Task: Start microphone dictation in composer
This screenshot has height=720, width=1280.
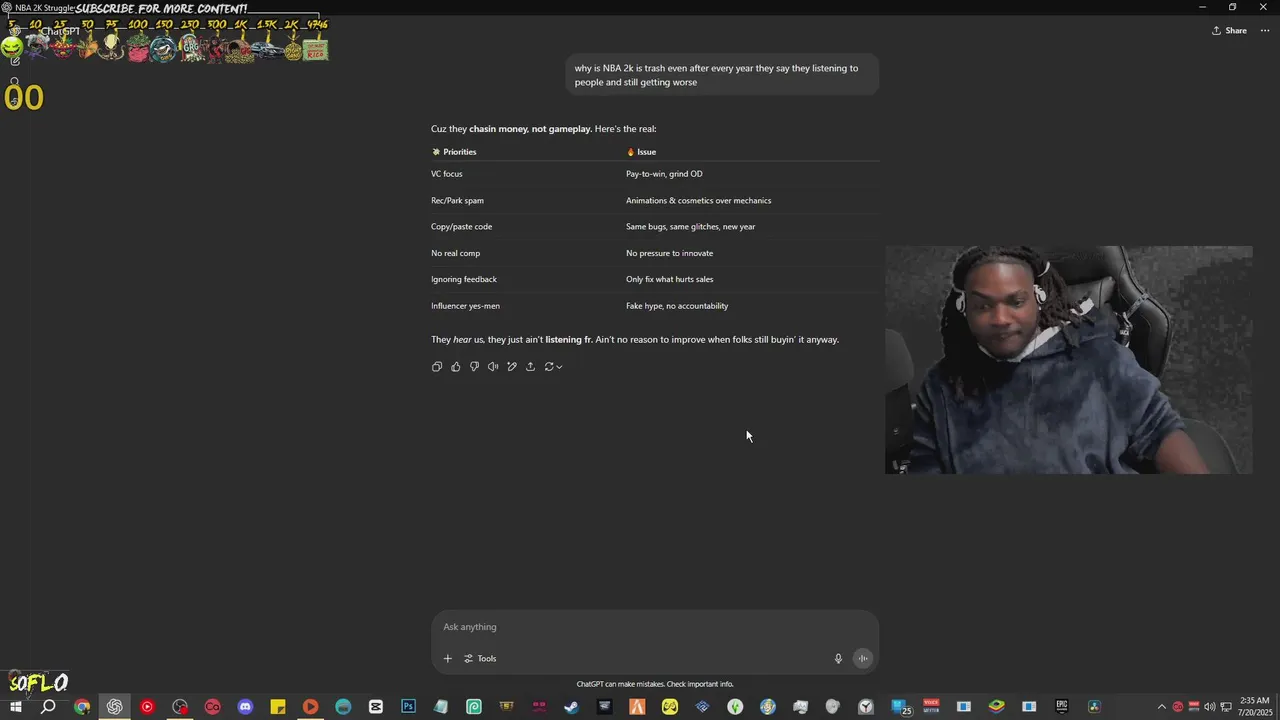Action: click(x=838, y=659)
